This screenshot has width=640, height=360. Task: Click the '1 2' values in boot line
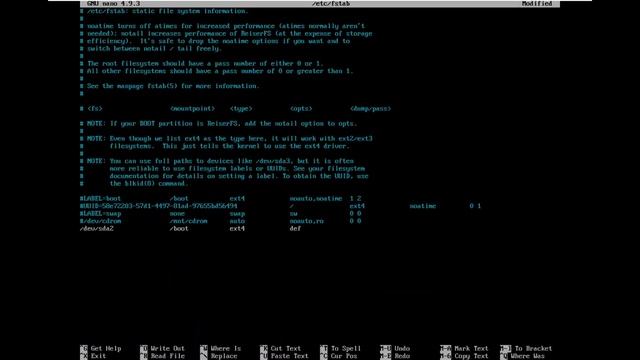(x=355, y=198)
